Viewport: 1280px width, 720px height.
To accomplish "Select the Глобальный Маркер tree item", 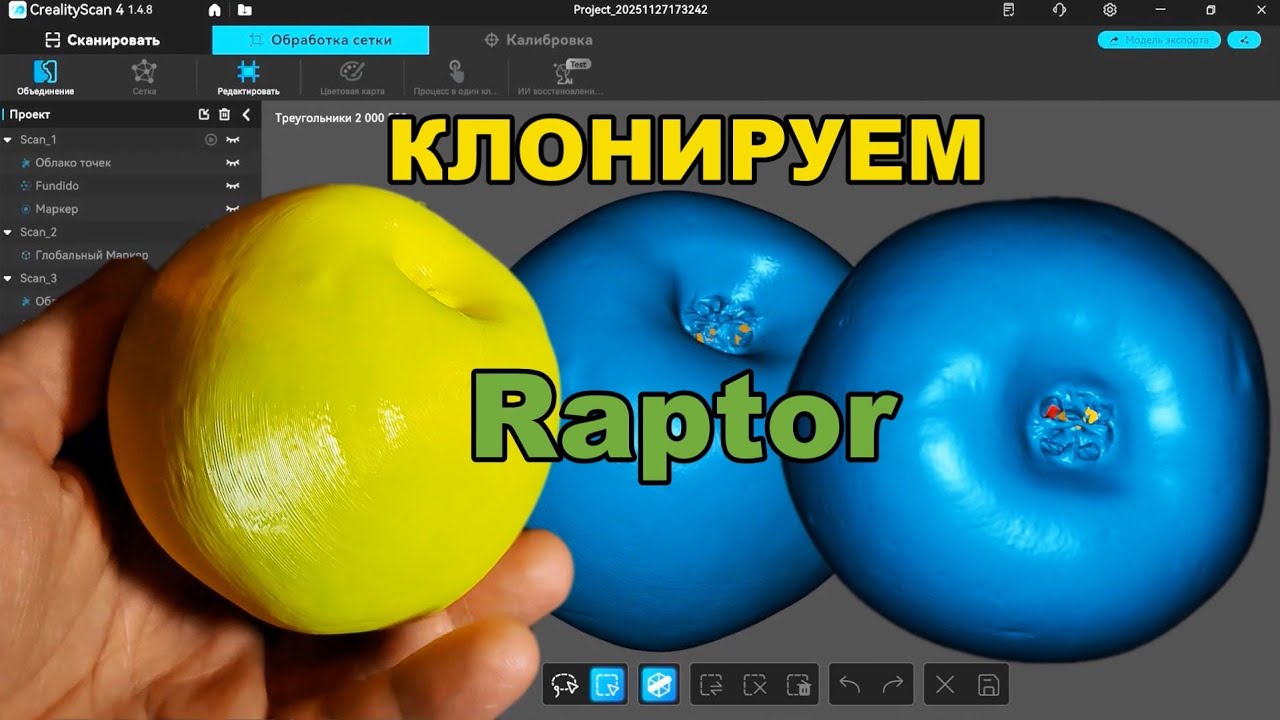I will pyautogui.click(x=91, y=255).
